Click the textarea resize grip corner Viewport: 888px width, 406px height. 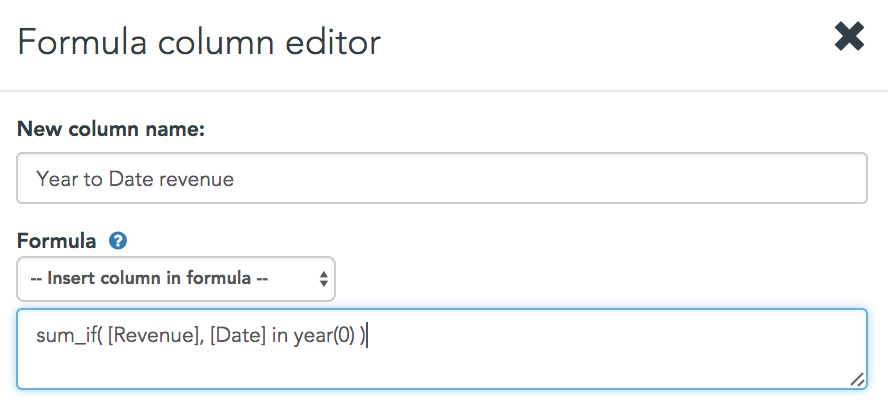click(x=857, y=379)
